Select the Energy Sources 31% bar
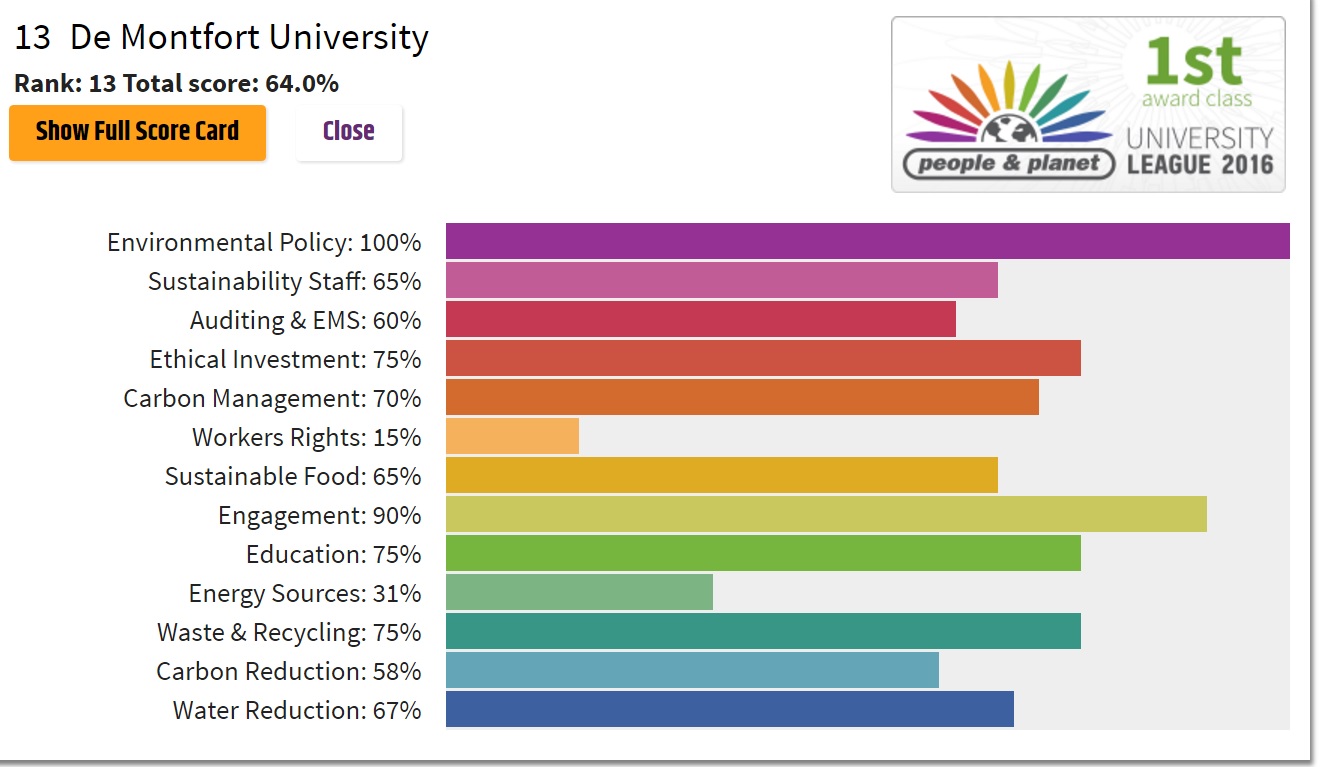 tap(579, 593)
